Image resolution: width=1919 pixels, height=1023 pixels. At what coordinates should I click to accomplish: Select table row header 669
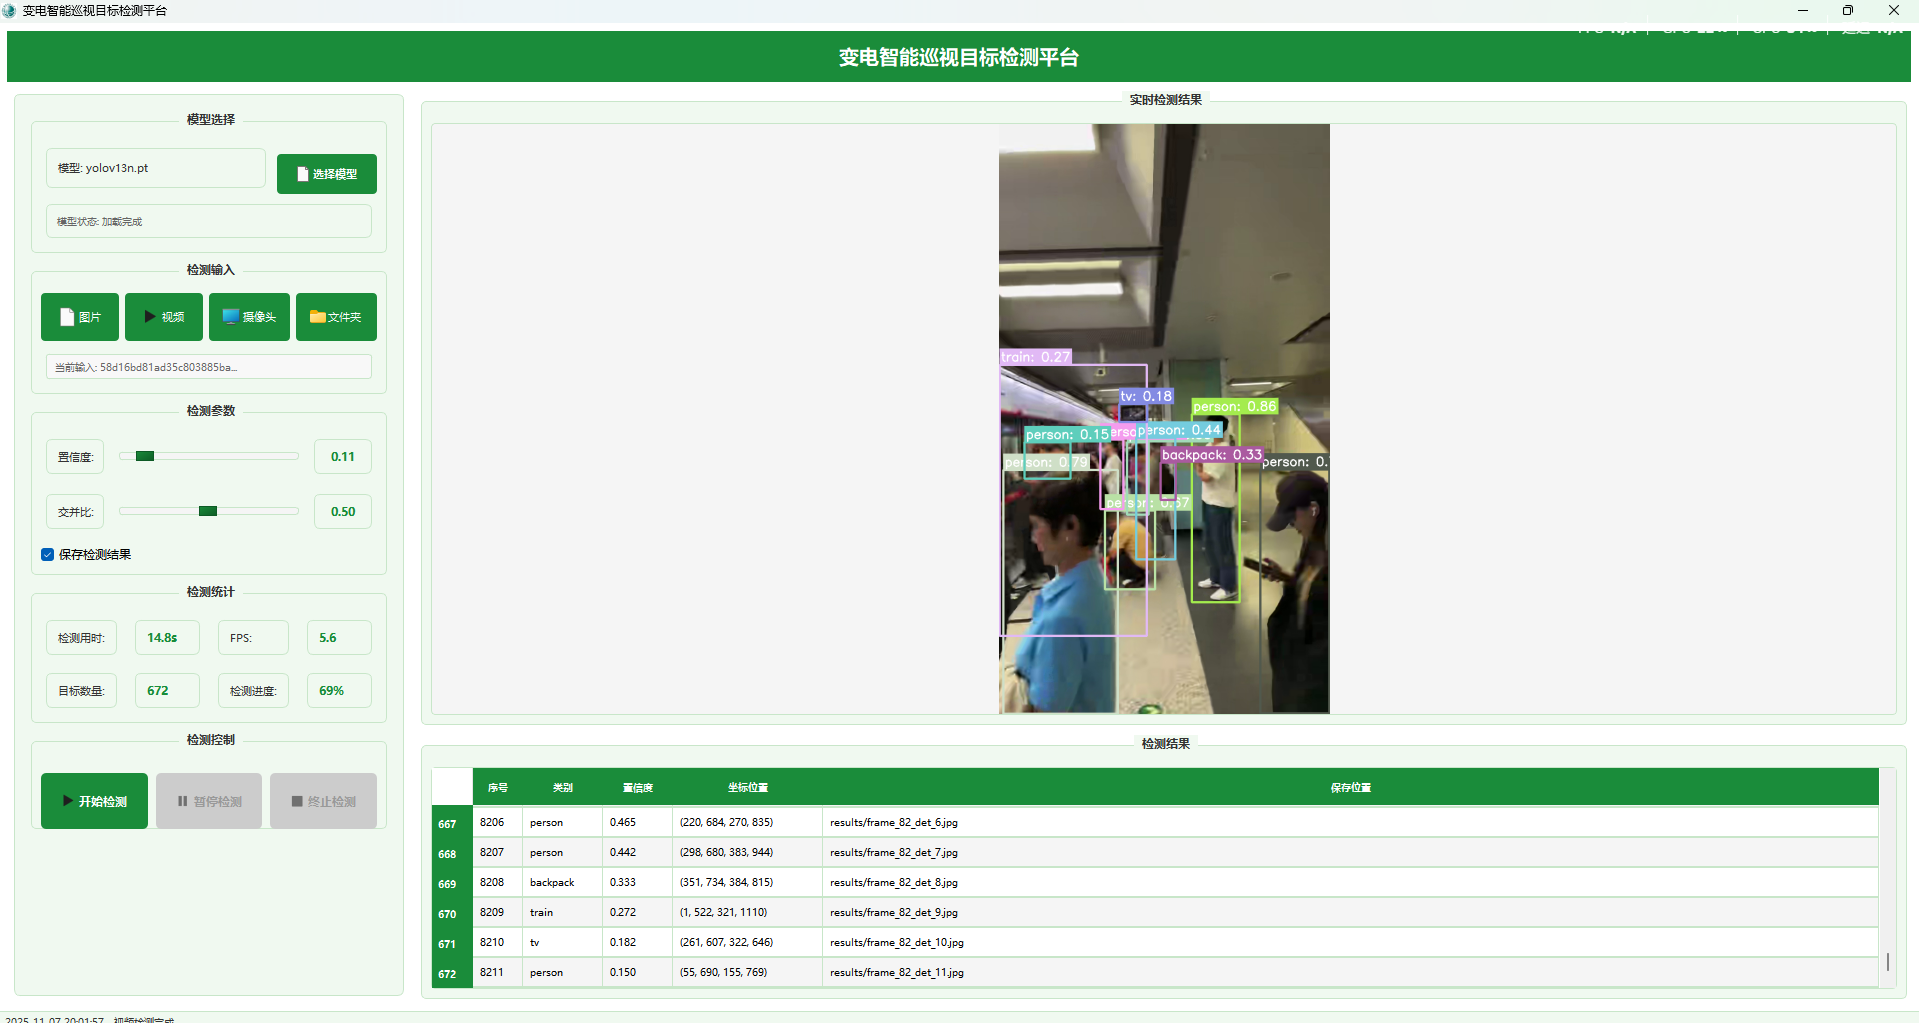pyautogui.click(x=452, y=883)
